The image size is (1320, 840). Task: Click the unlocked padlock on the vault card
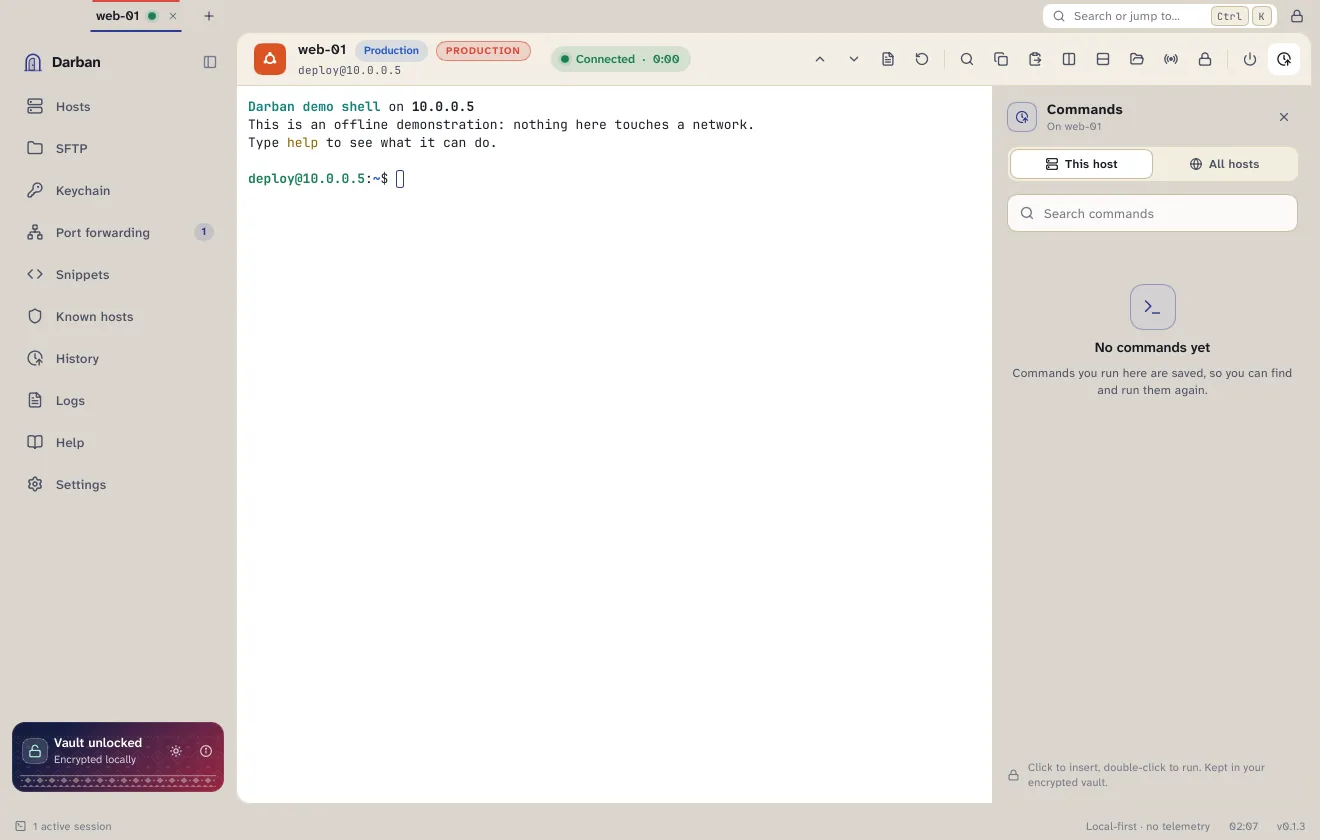35,751
